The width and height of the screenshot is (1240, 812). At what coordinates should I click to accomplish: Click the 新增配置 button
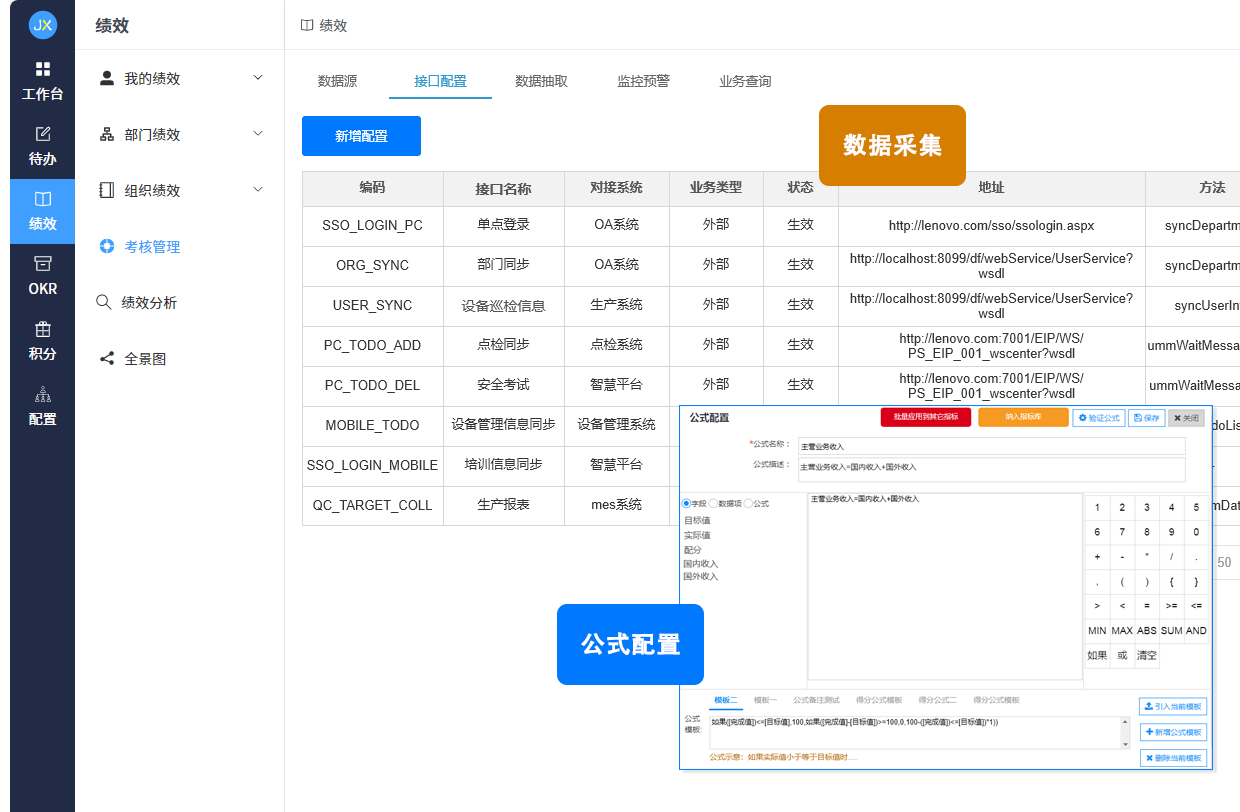point(361,135)
